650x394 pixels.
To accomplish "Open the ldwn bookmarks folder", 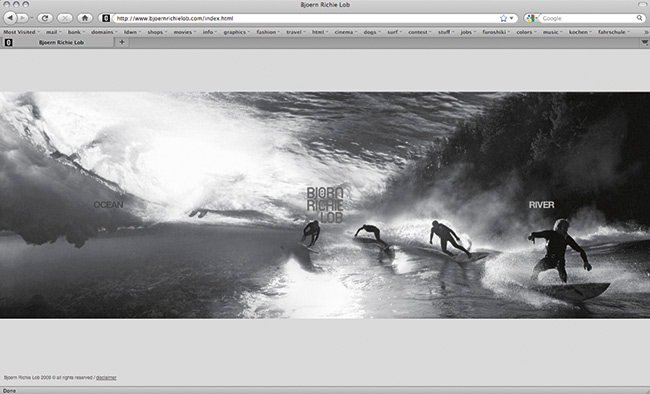I will [x=132, y=32].
